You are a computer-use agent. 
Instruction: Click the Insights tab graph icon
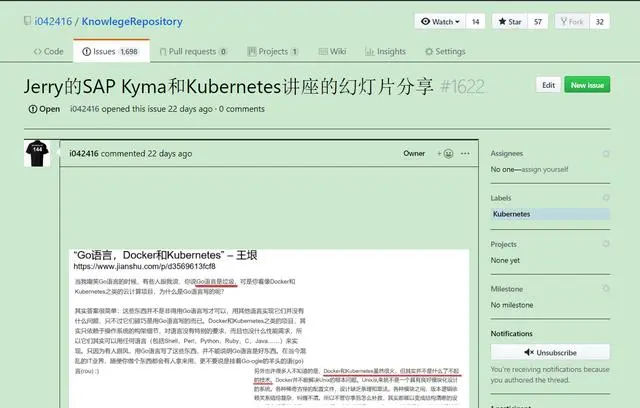(369, 51)
